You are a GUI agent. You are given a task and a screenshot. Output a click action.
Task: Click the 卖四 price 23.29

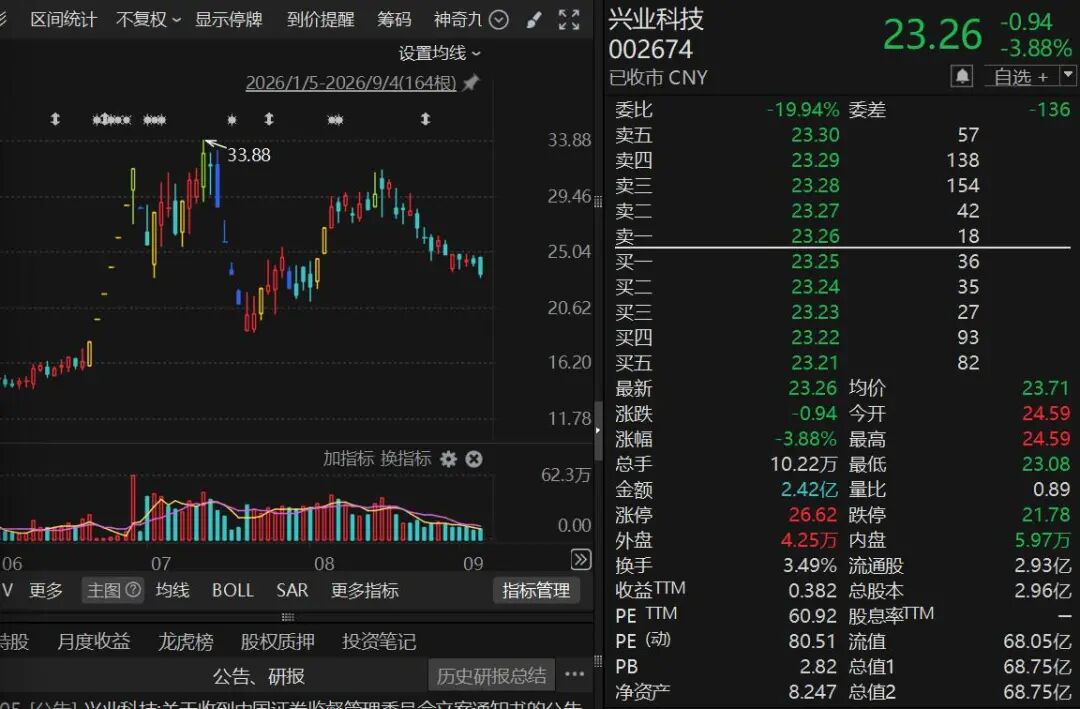(815, 161)
